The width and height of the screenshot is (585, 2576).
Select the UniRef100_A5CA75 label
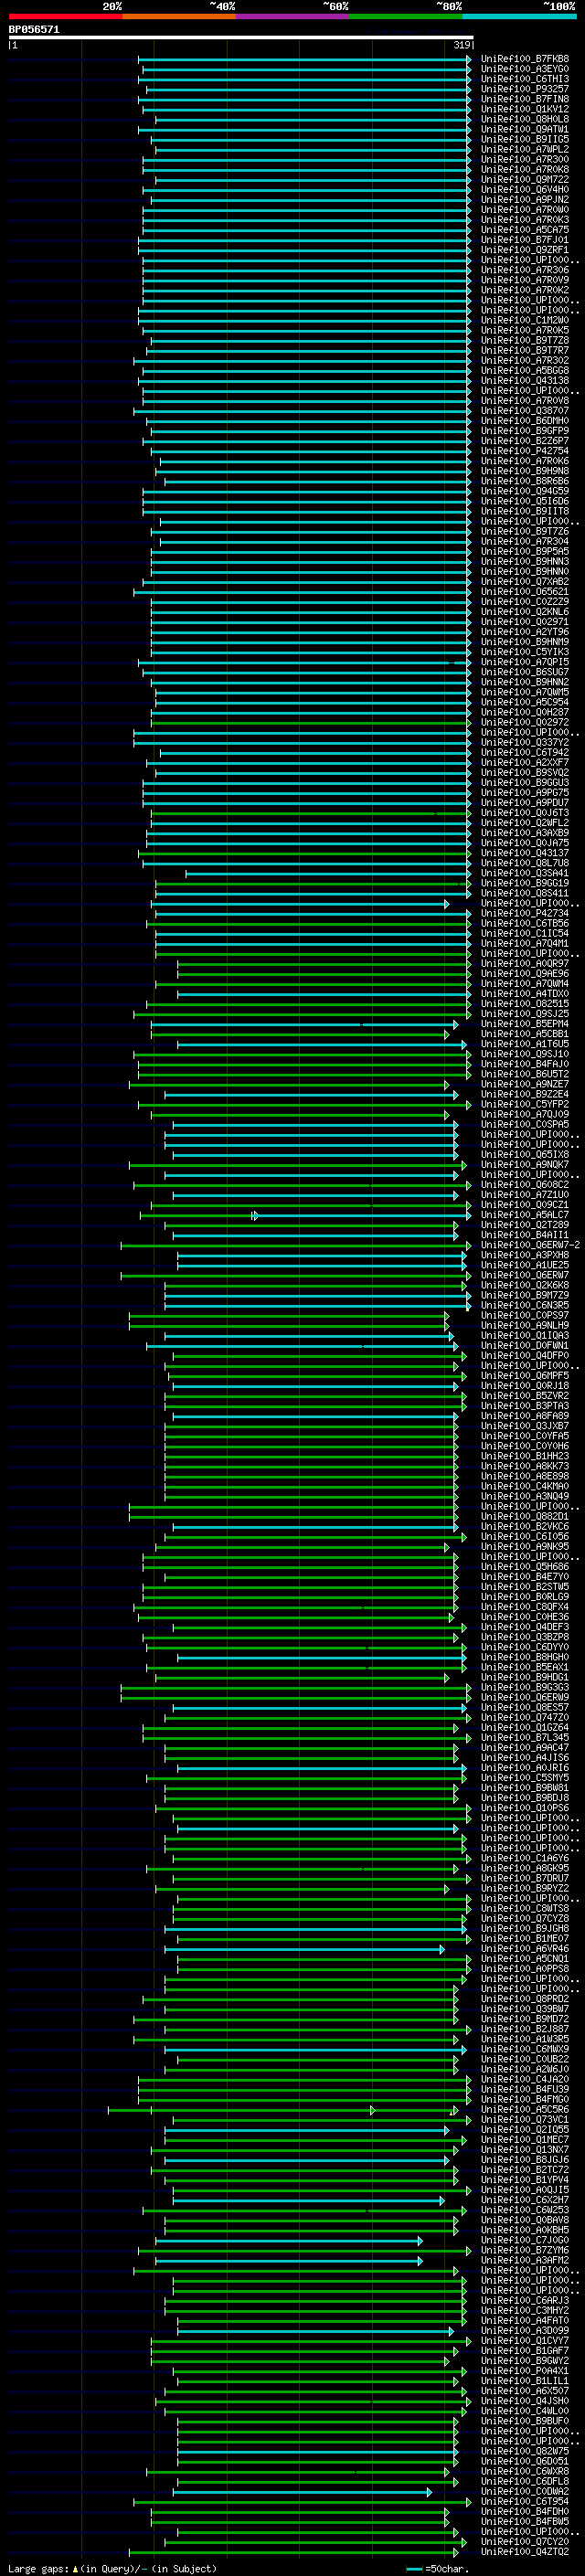525,230
